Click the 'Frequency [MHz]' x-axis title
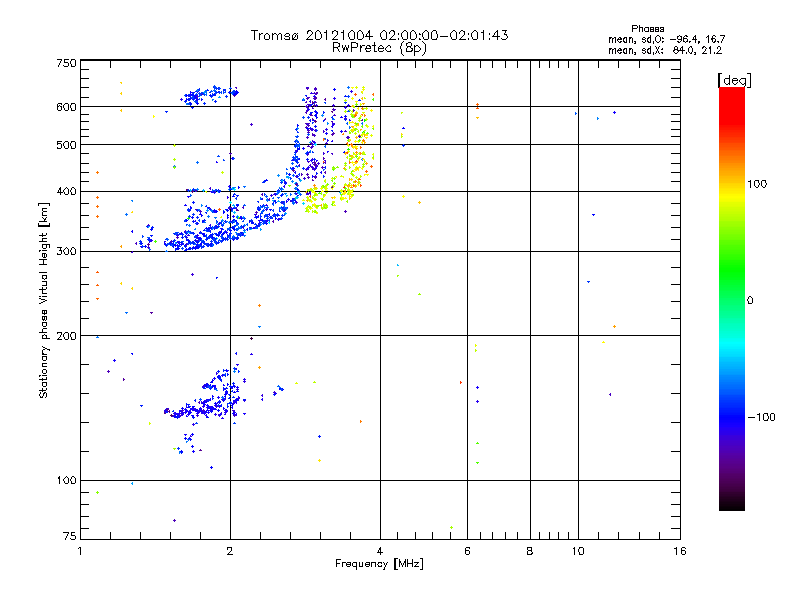The width and height of the screenshot is (800, 600). (x=379, y=564)
